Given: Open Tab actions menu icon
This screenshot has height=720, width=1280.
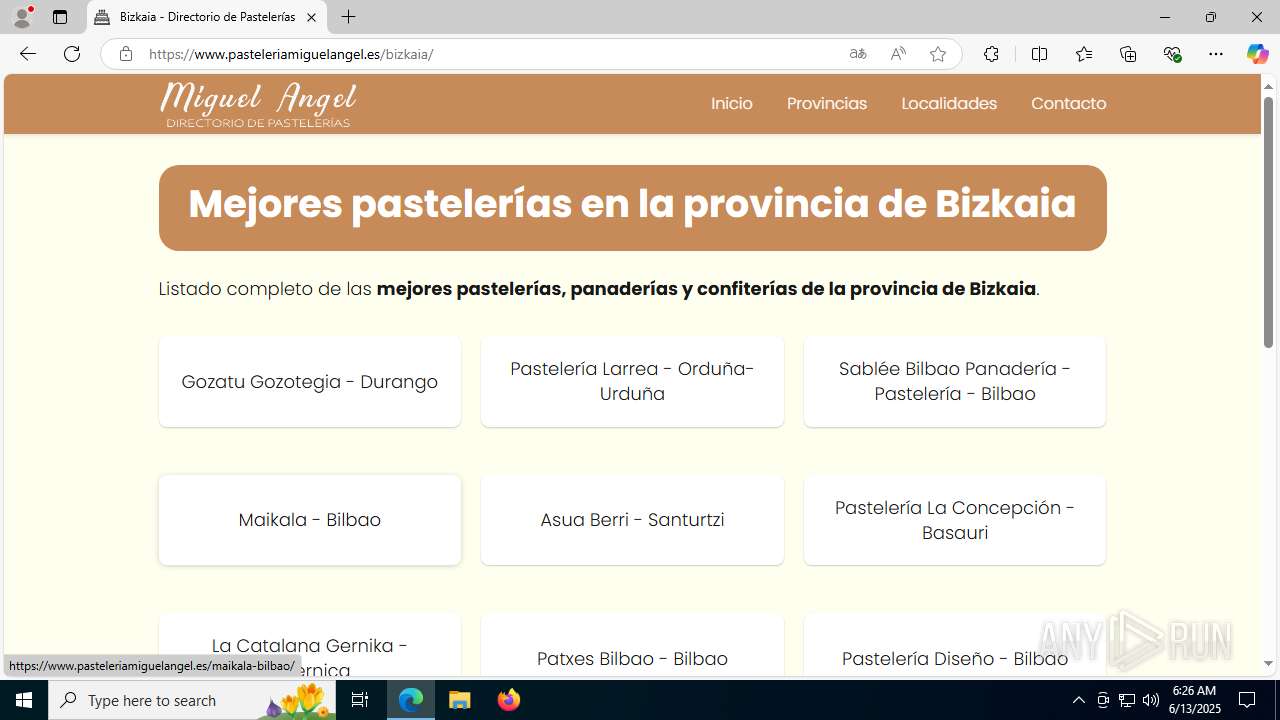Looking at the screenshot, I should 60,17.
